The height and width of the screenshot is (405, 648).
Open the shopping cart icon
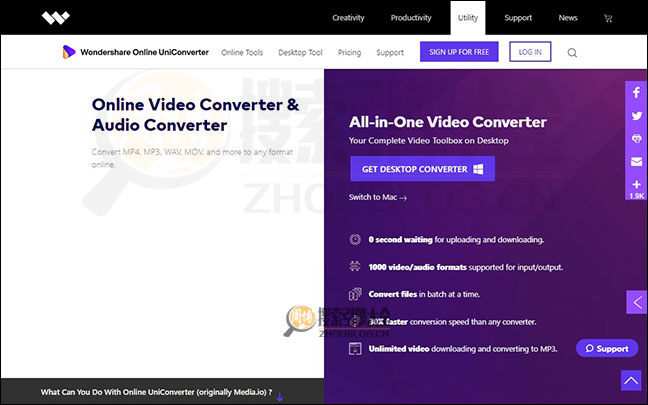coord(608,18)
